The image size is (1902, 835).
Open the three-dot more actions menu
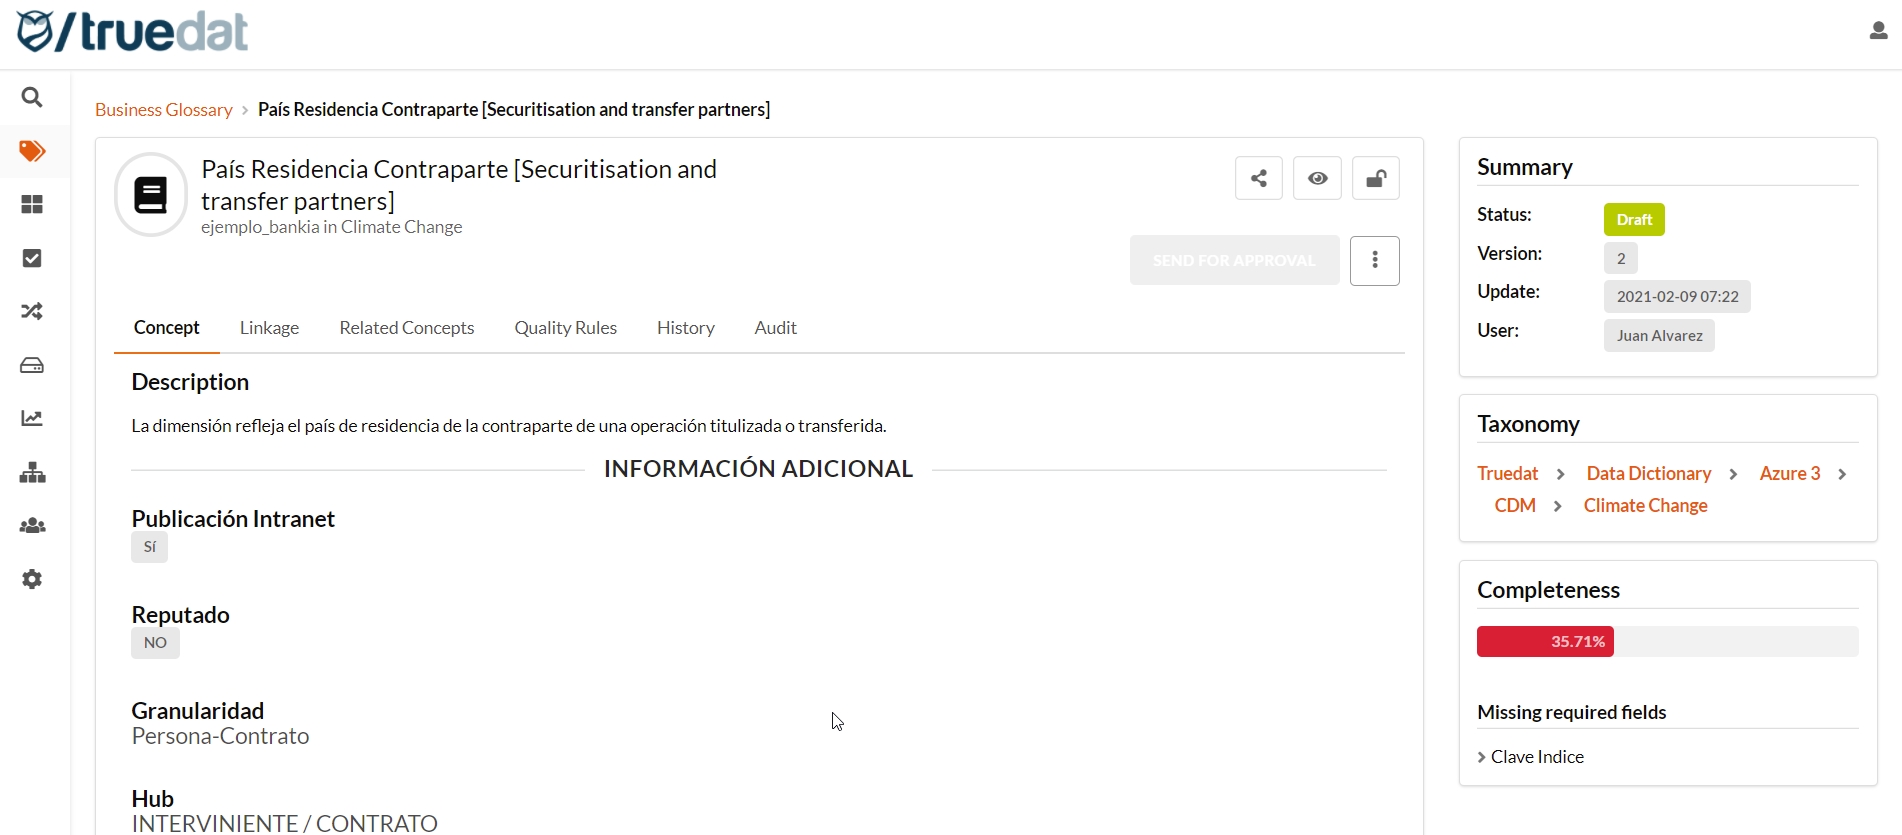point(1374,261)
